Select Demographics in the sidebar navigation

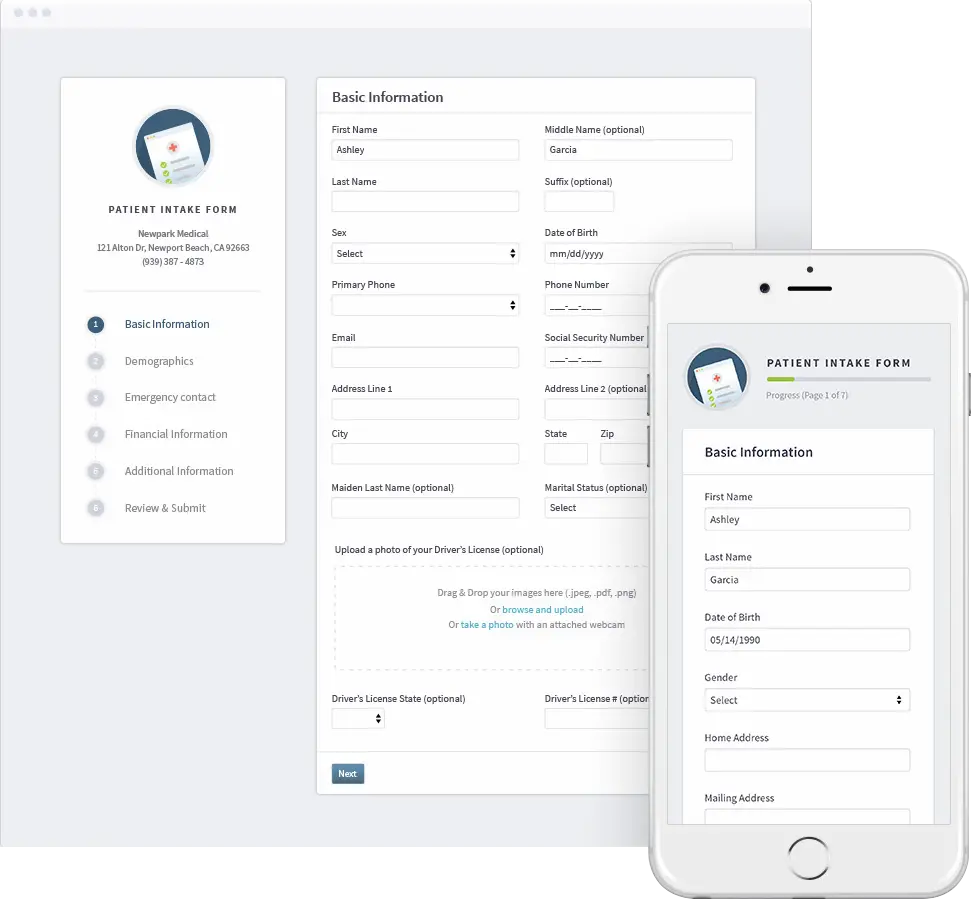click(160, 361)
